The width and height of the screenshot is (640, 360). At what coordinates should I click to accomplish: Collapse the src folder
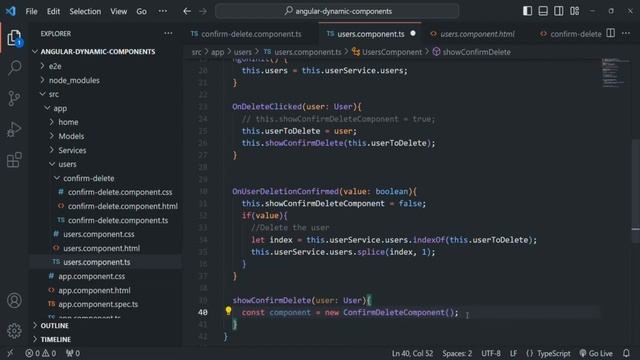(x=53, y=94)
